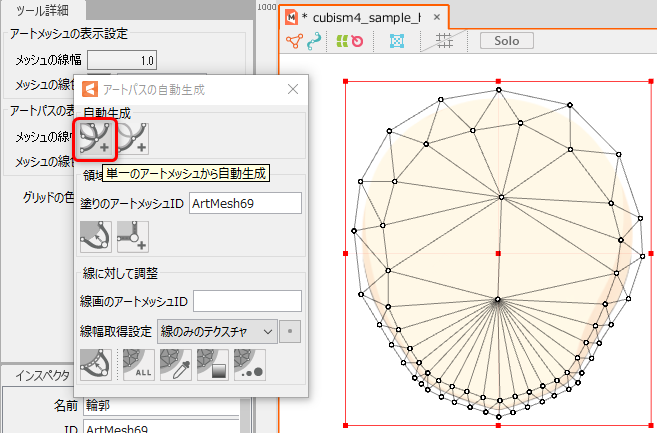
Task: Click auto-generate from single ArtMesh icon
Action: tap(98, 138)
